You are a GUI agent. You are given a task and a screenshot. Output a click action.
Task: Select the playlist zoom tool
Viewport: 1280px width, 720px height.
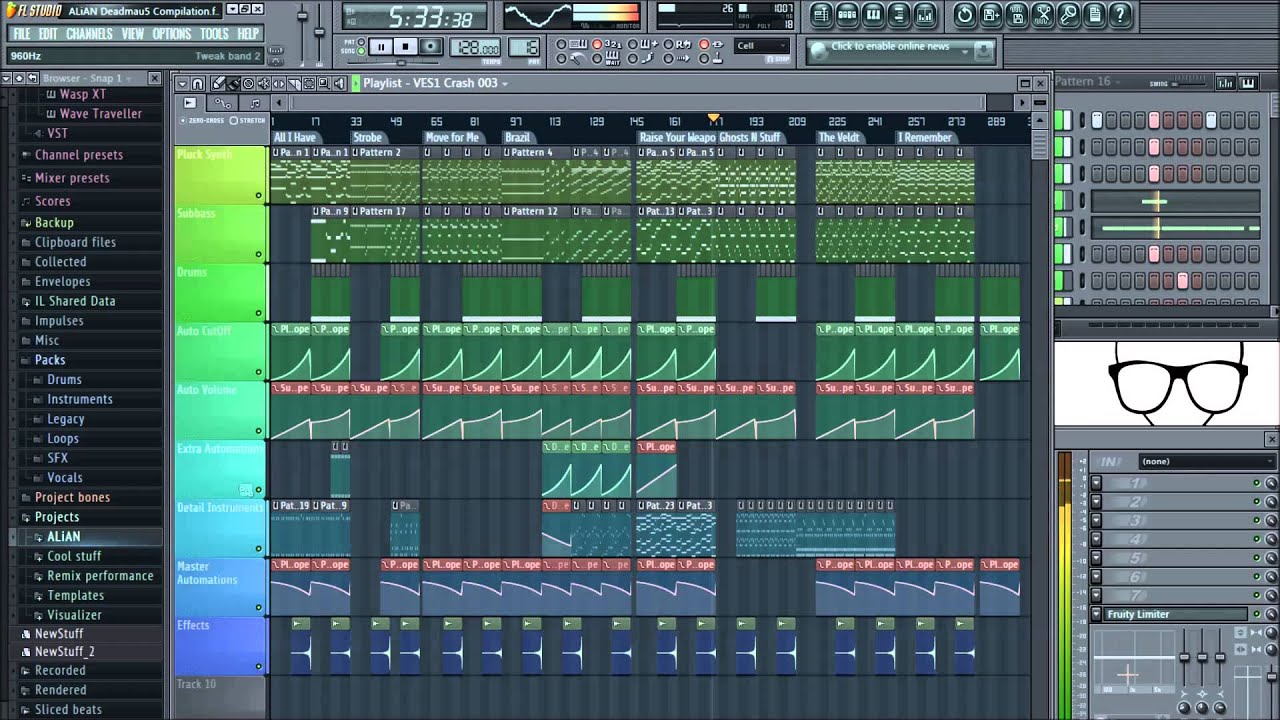tap(324, 83)
